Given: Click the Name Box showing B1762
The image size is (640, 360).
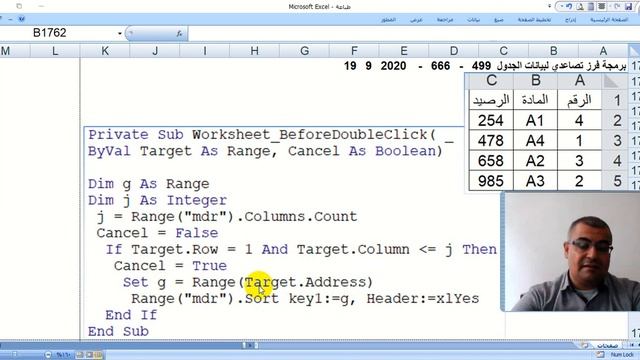Looking at the screenshot, I should (49, 33).
